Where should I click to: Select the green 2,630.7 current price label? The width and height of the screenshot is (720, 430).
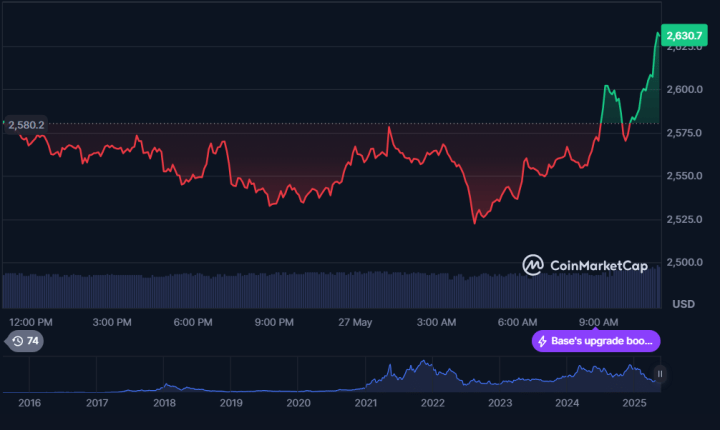(683, 36)
